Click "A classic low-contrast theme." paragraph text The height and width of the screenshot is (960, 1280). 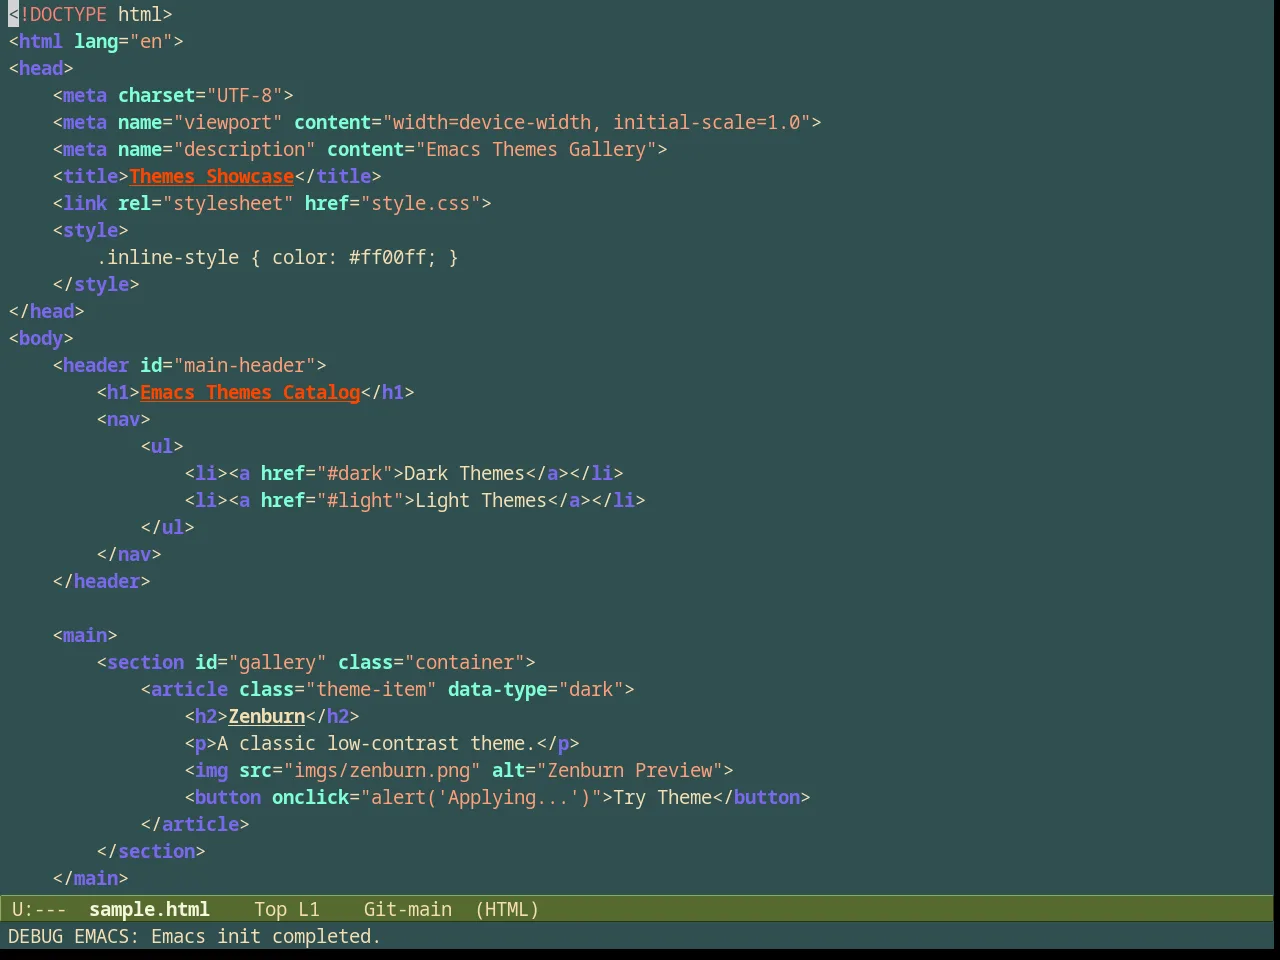click(376, 743)
